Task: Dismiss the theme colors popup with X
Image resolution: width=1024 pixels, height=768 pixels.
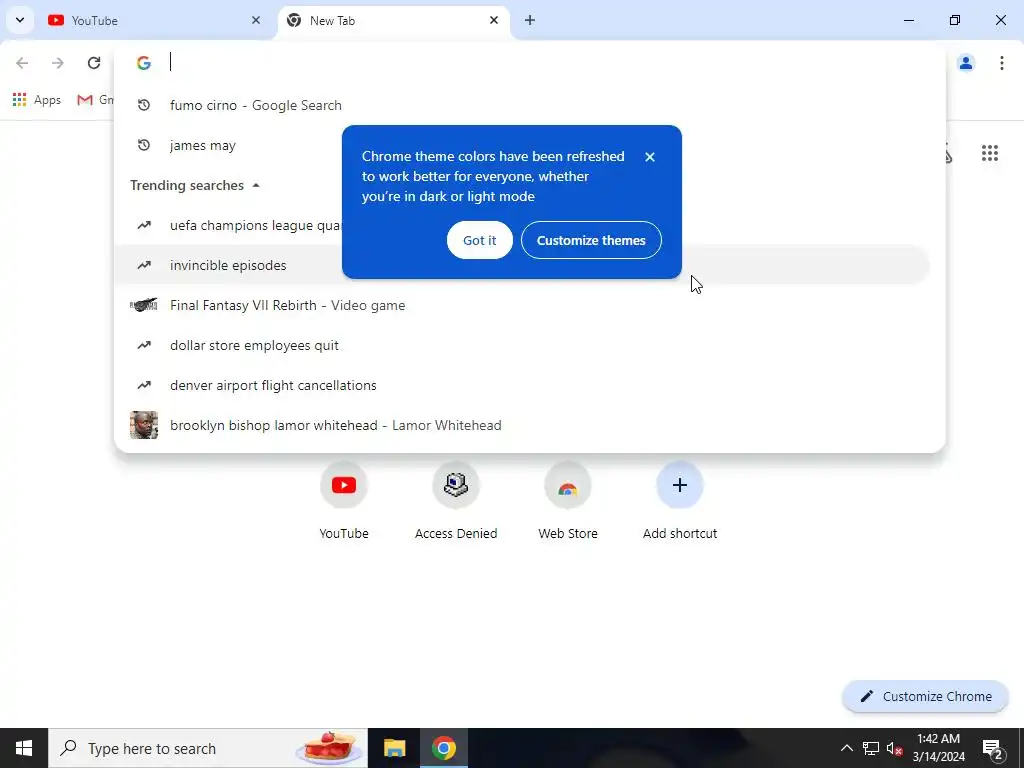Action: point(649,157)
